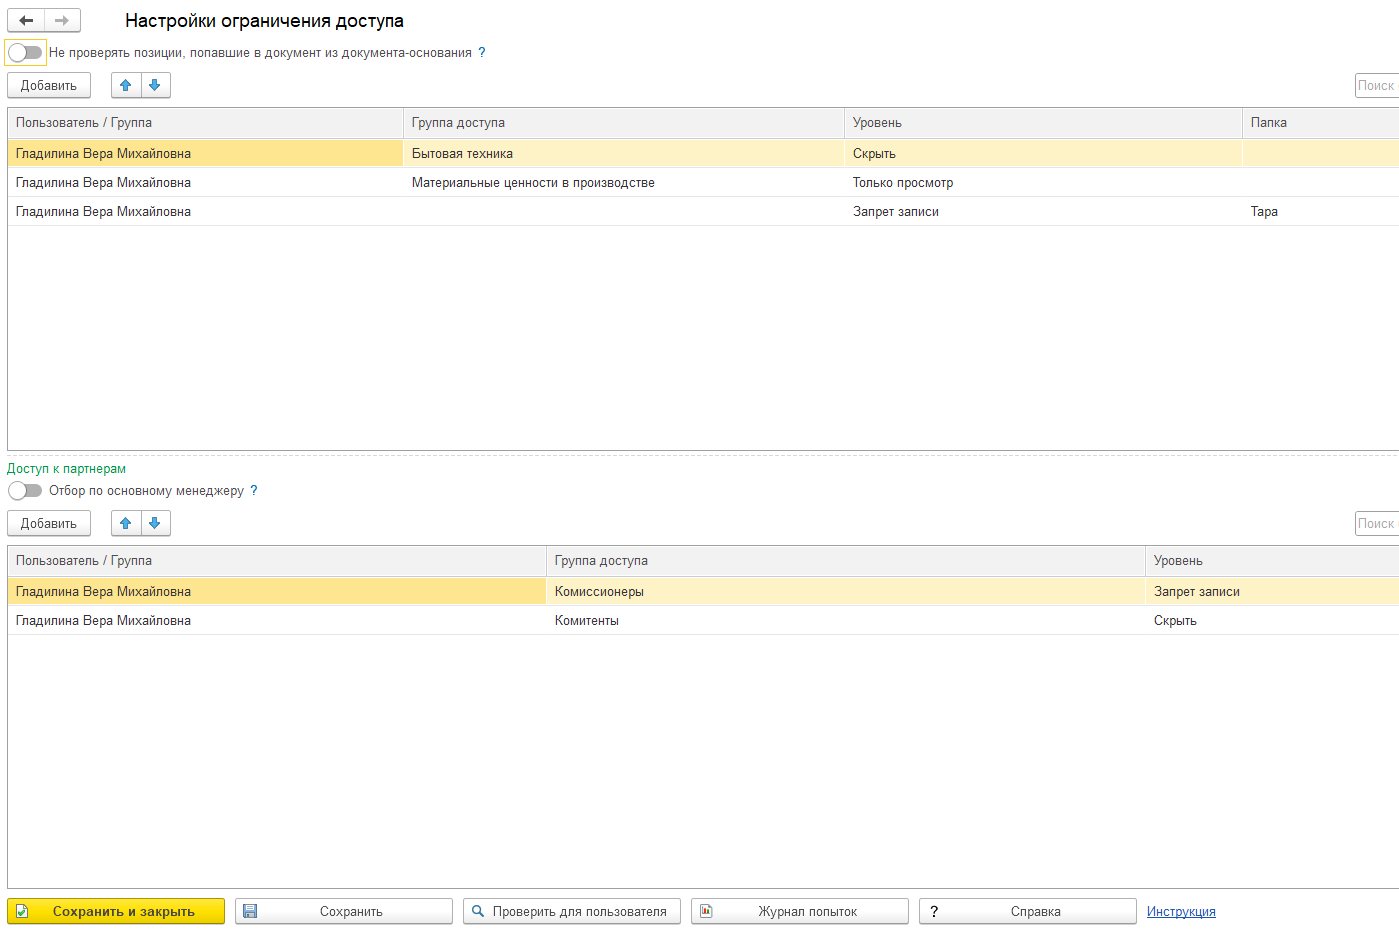Click the 'Доступ к партнерам' section title
This screenshot has width=1399, height=933.
[x=66, y=468]
